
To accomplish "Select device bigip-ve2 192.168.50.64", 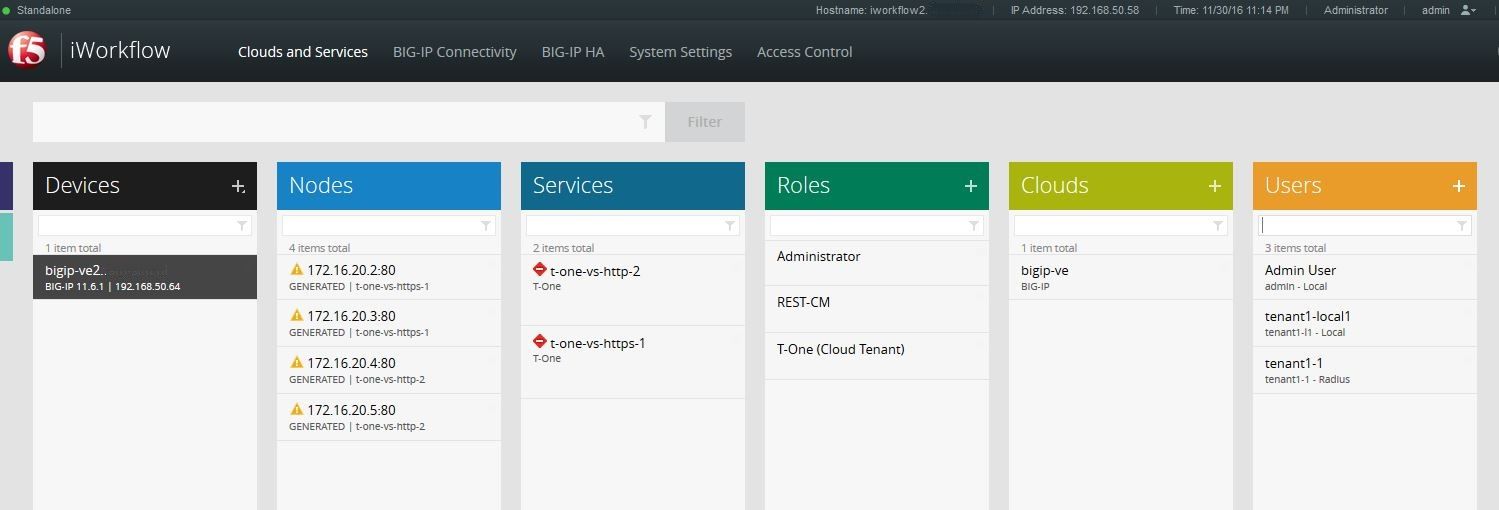I will (145, 277).
